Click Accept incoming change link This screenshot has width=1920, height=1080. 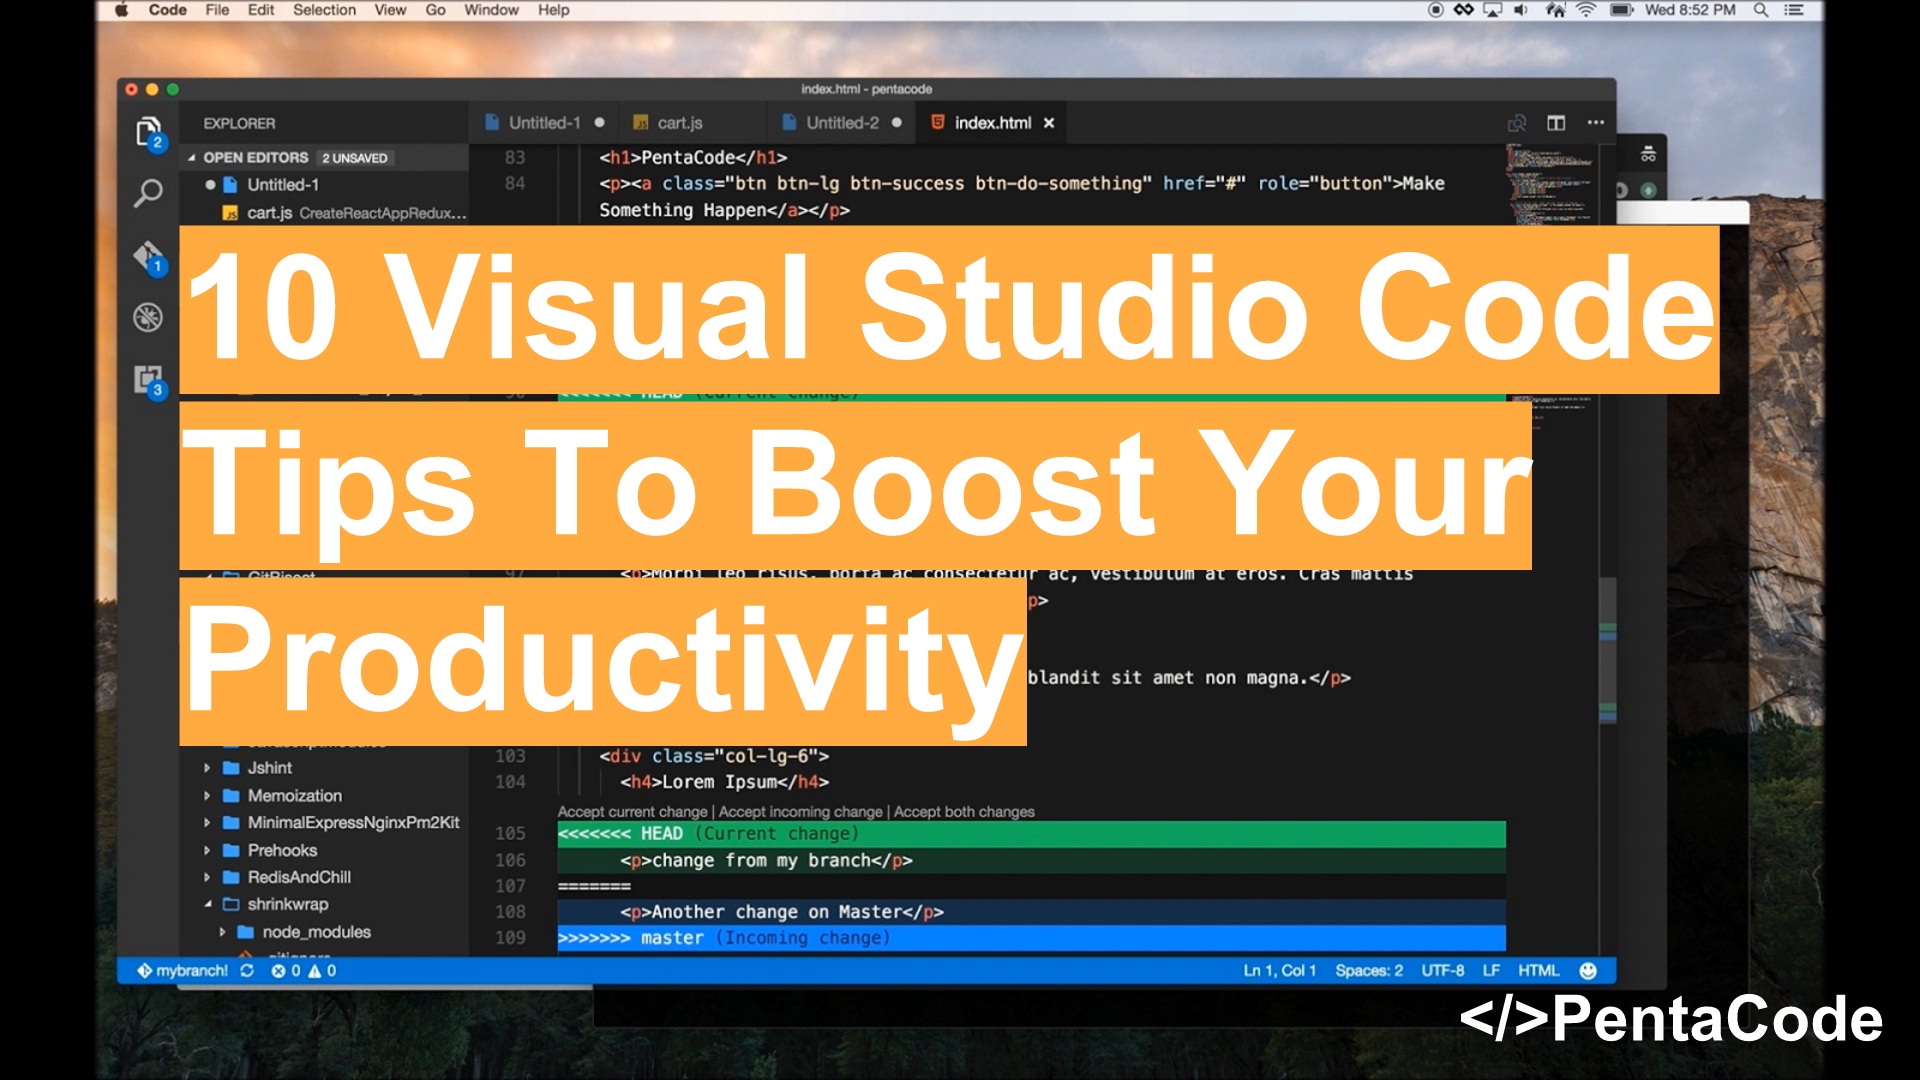pos(800,812)
